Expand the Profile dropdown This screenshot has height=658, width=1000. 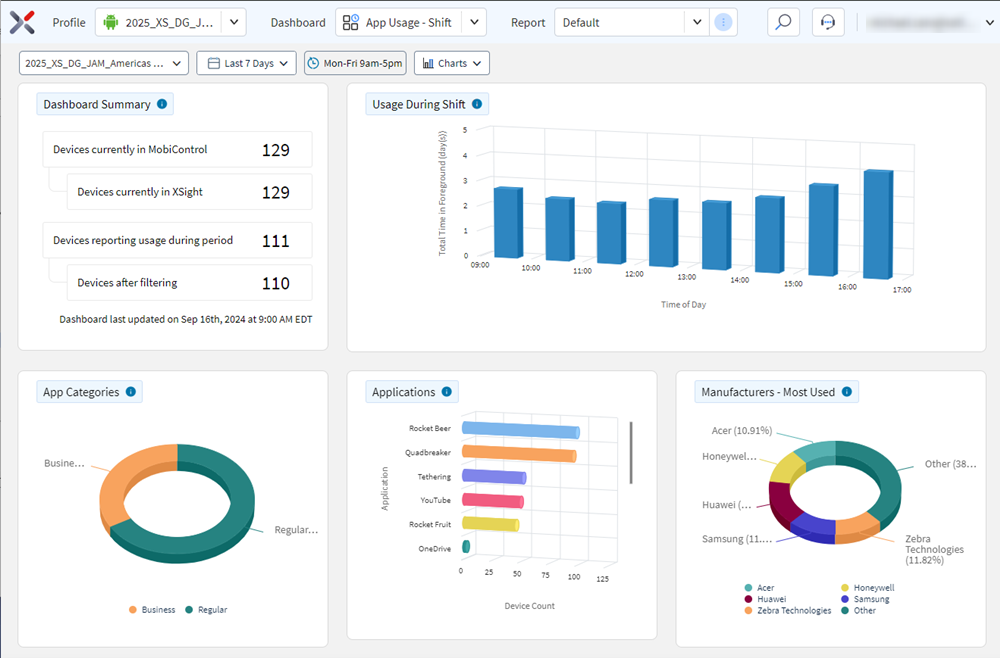tap(233, 22)
